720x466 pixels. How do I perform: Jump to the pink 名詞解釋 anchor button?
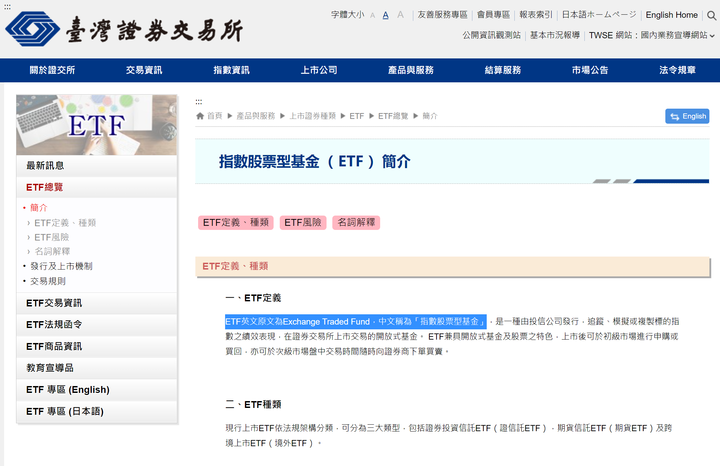coord(356,223)
